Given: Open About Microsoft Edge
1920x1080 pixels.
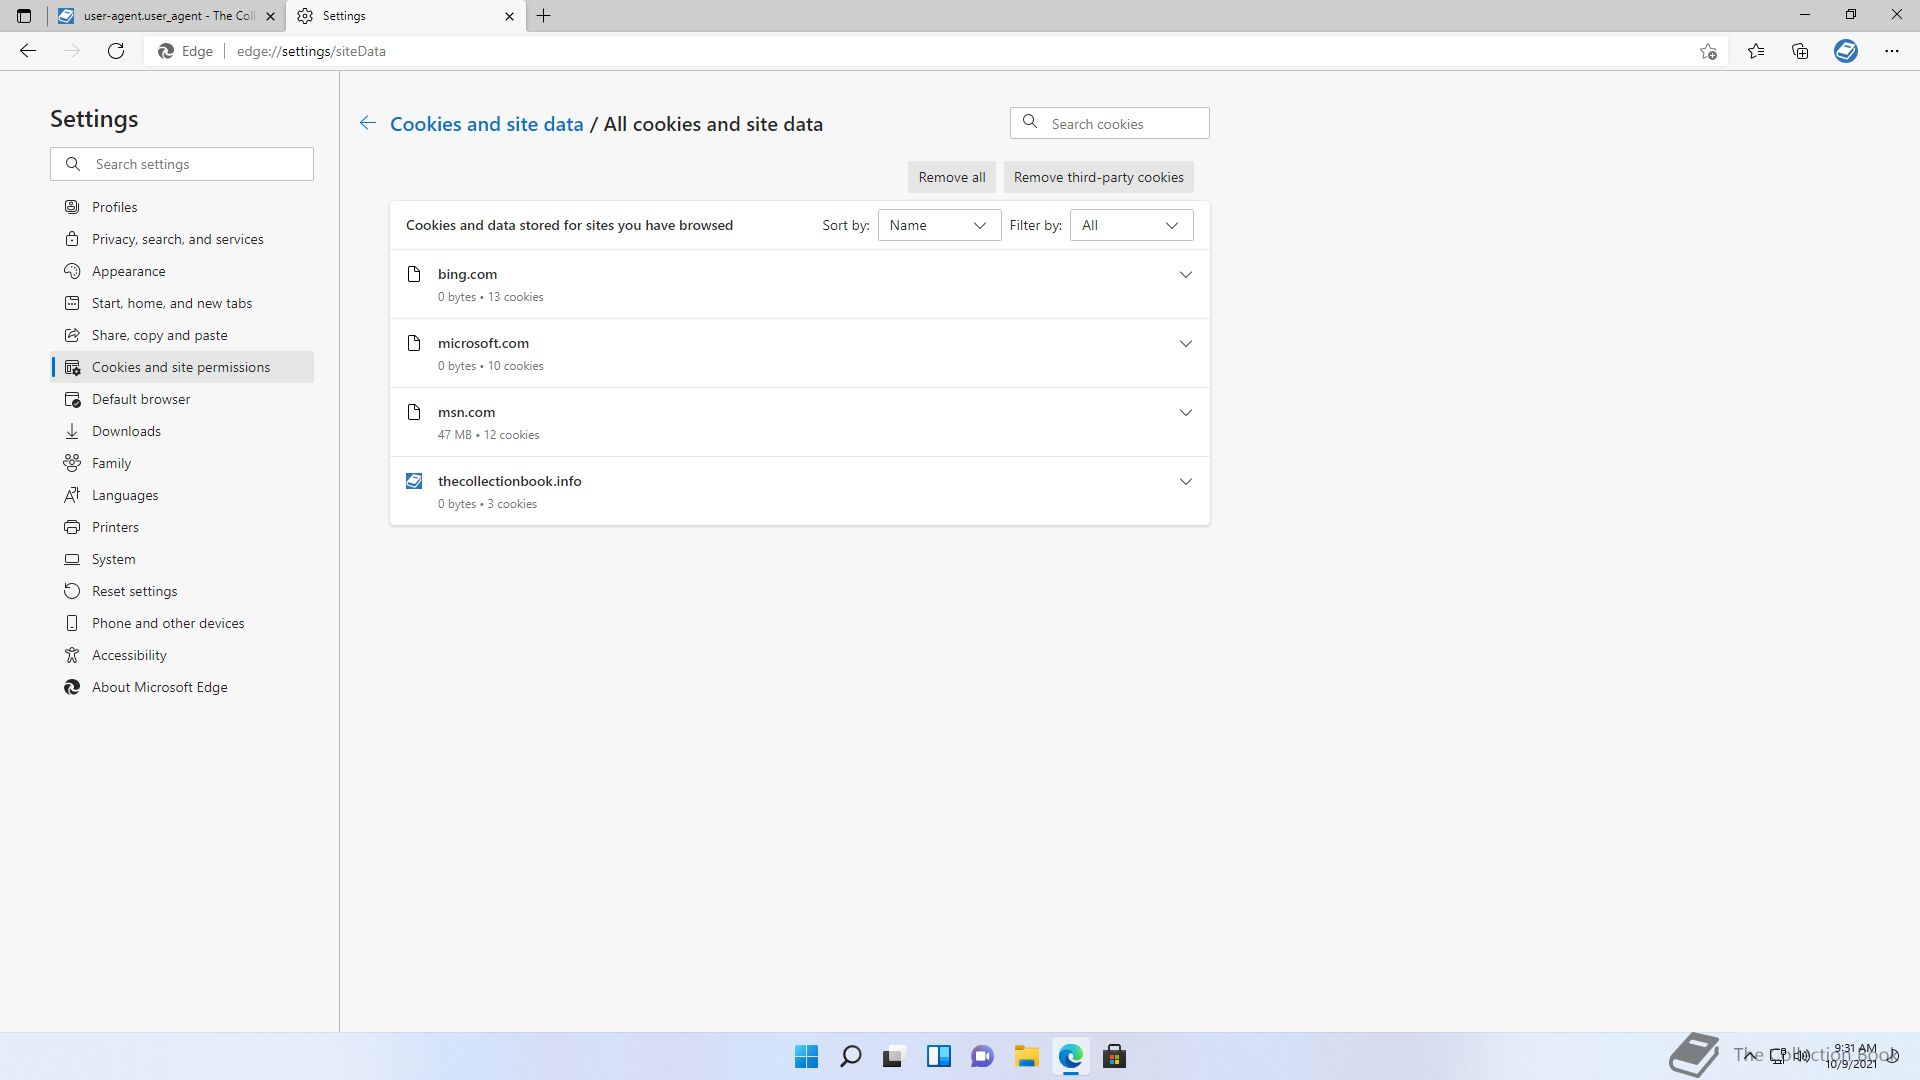Looking at the screenshot, I should tap(182, 687).
